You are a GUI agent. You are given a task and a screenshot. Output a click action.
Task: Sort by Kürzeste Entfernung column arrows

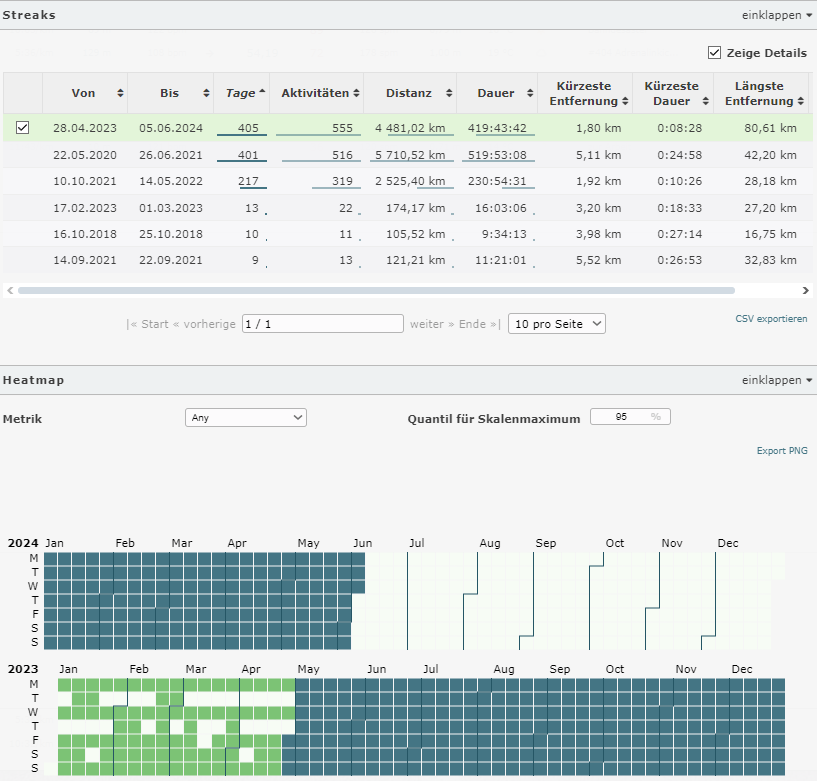(625, 102)
